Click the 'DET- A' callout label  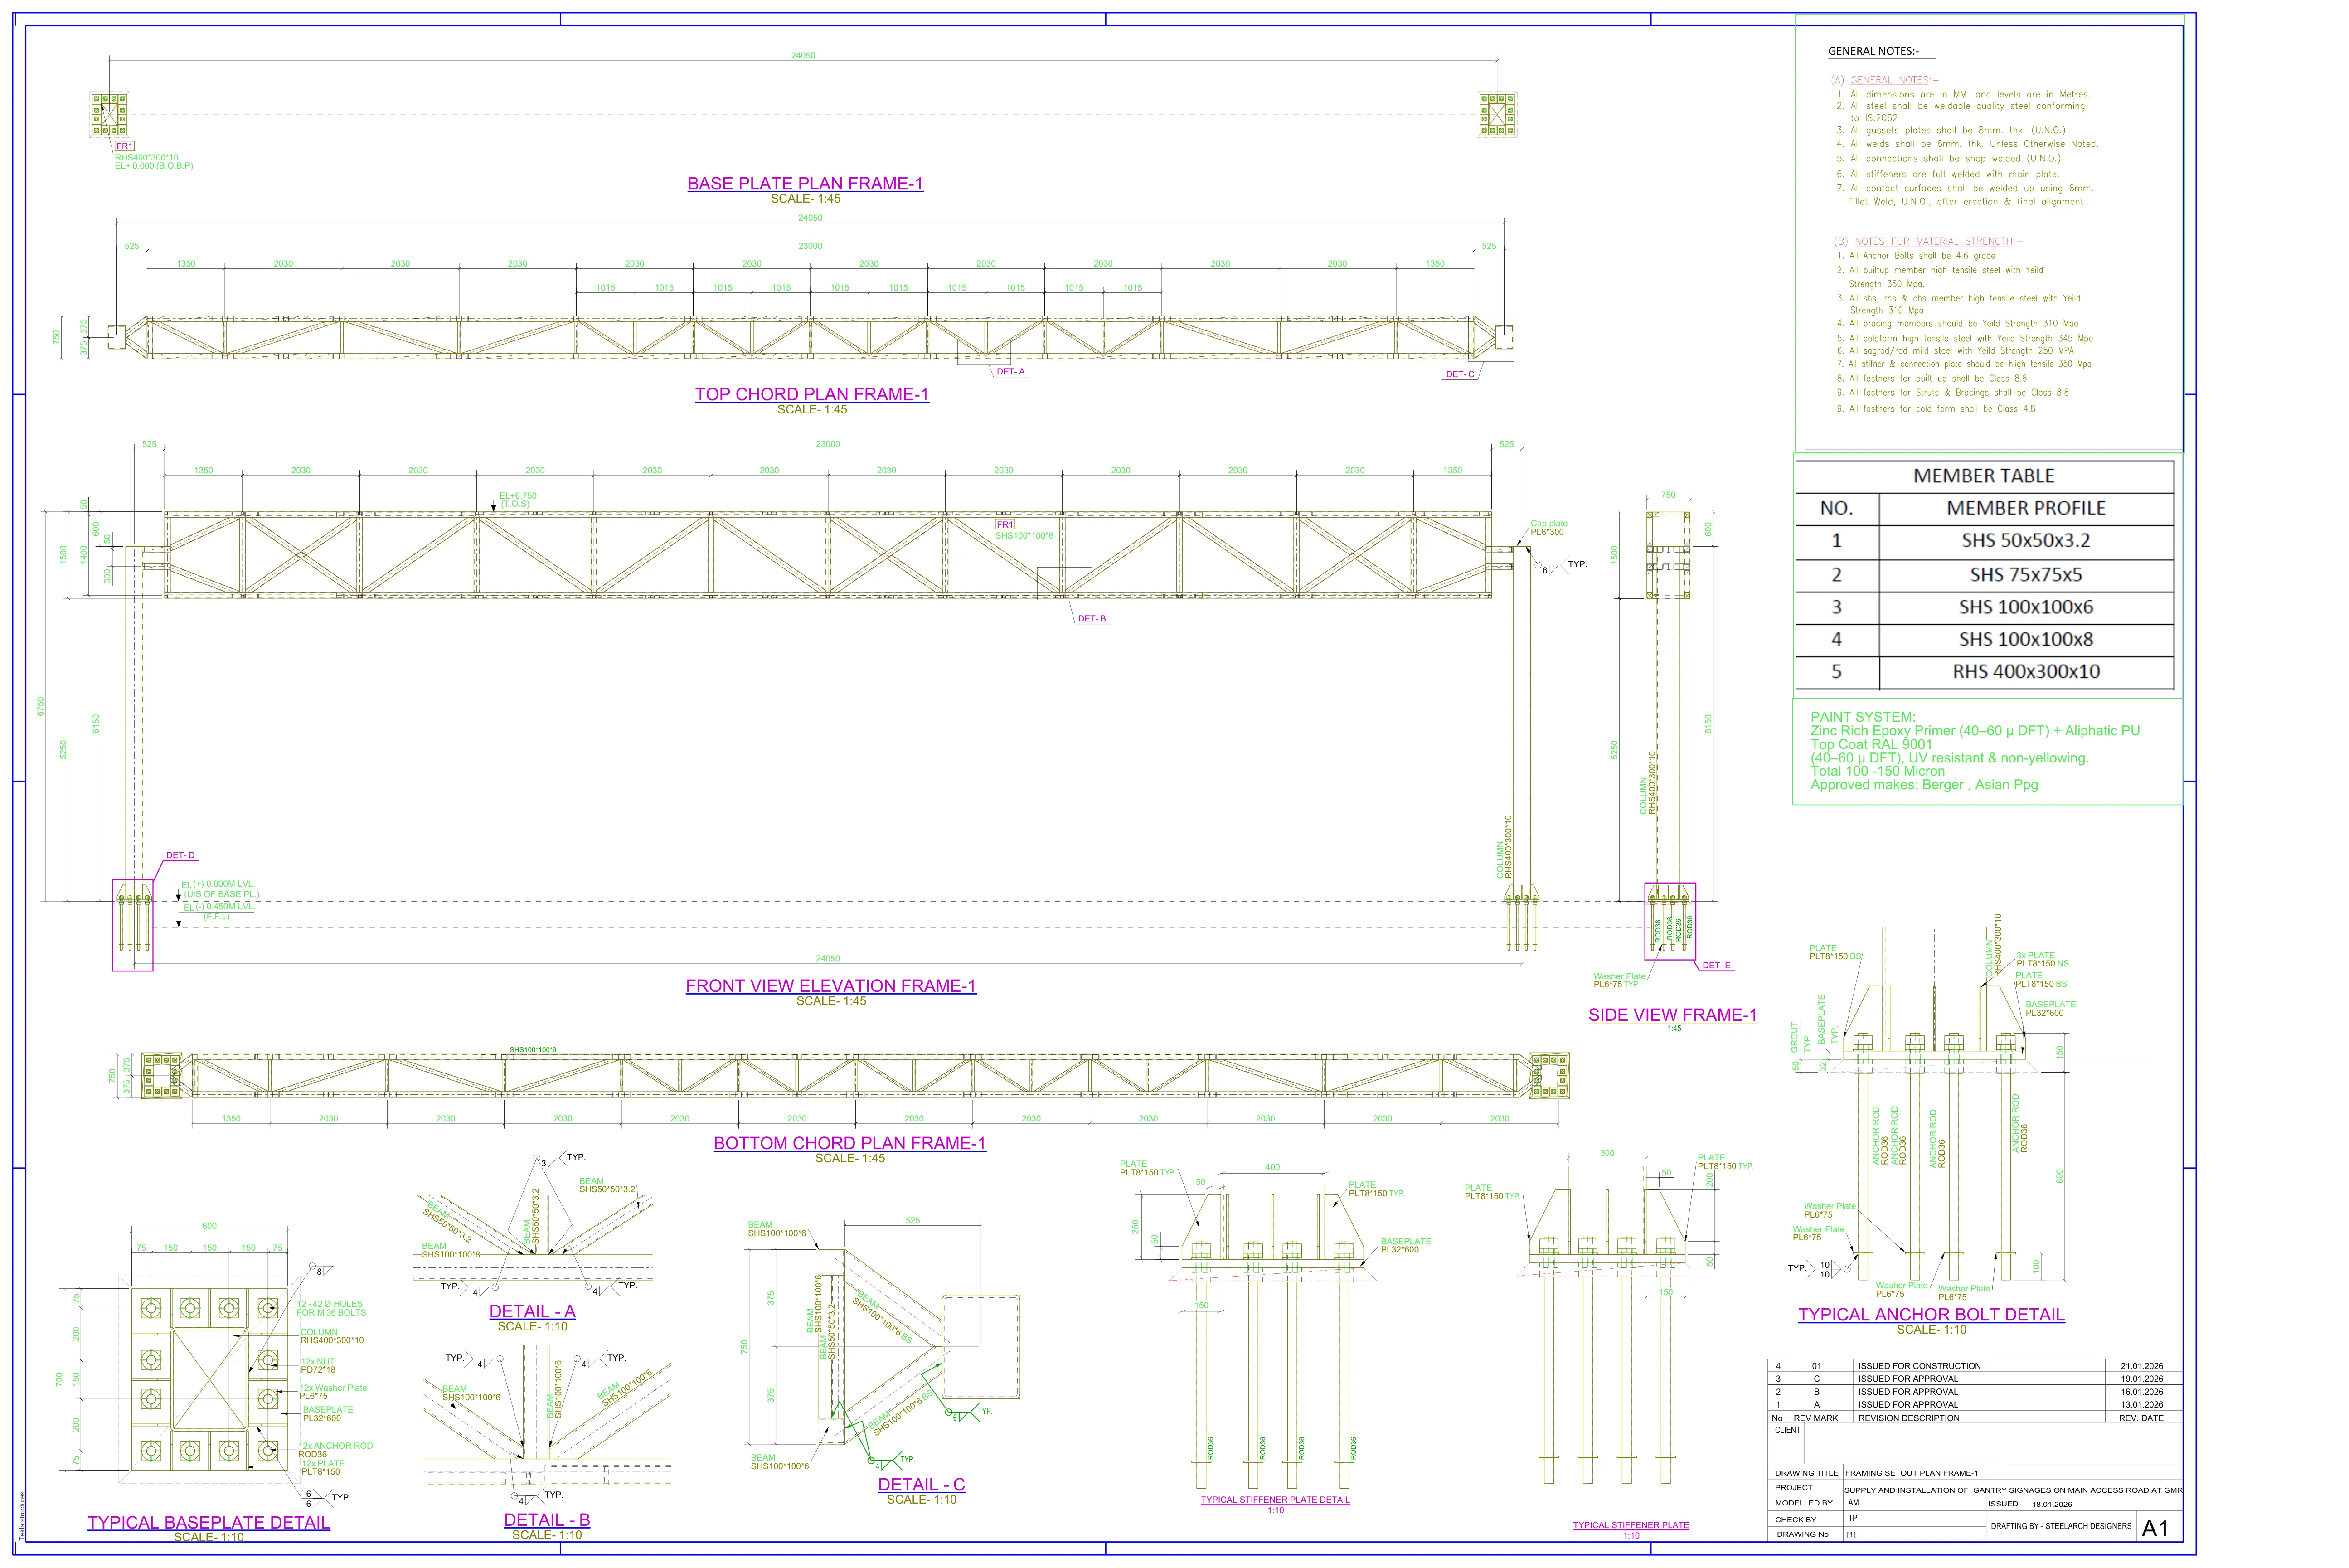1010,372
